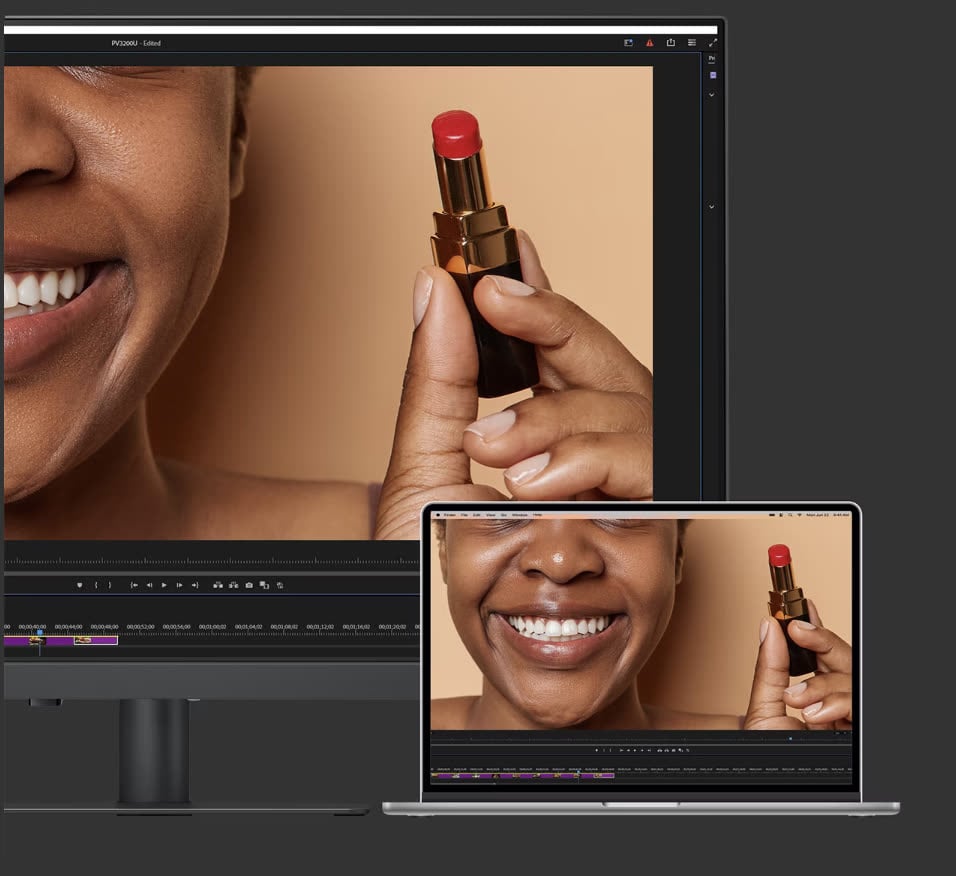Click the red warning alert icon
The width and height of the screenshot is (956, 876).
click(x=649, y=43)
